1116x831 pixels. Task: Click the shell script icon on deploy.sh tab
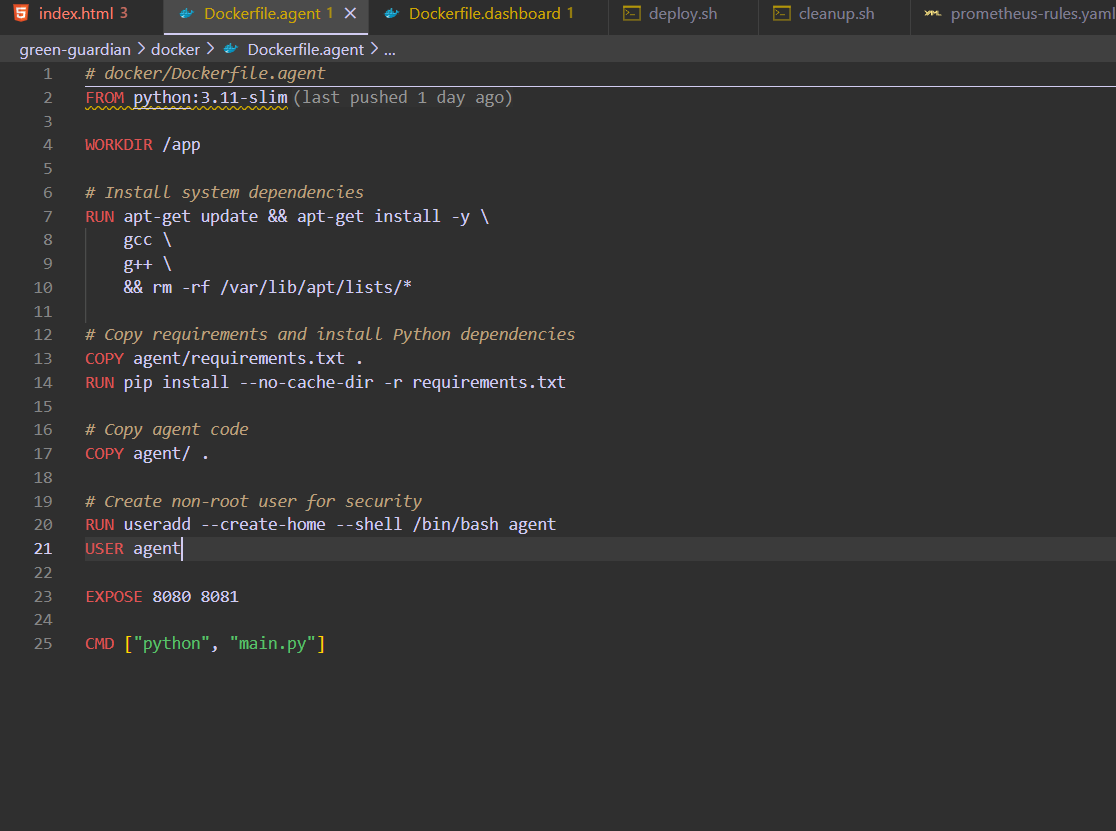coord(632,14)
